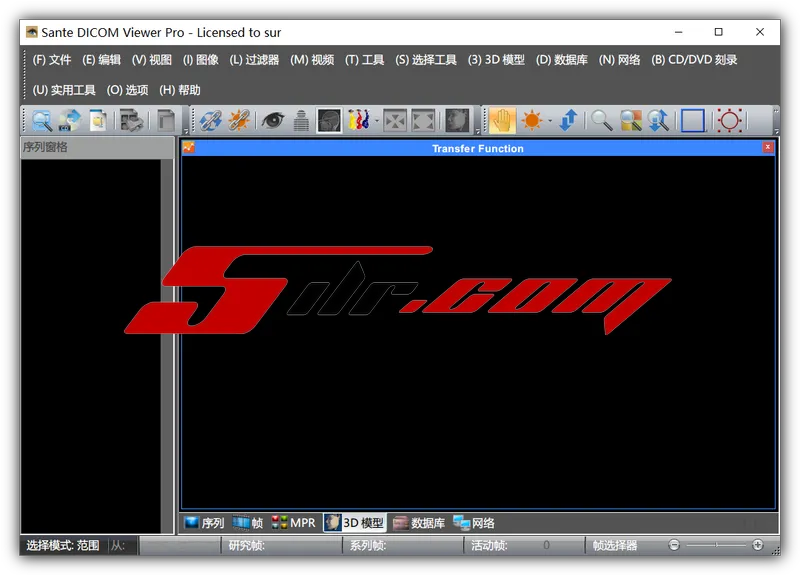This screenshot has width=800, height=575.
Task: Click the 序列窗格 vertical scrollbar
Action: tap(167, 346)
